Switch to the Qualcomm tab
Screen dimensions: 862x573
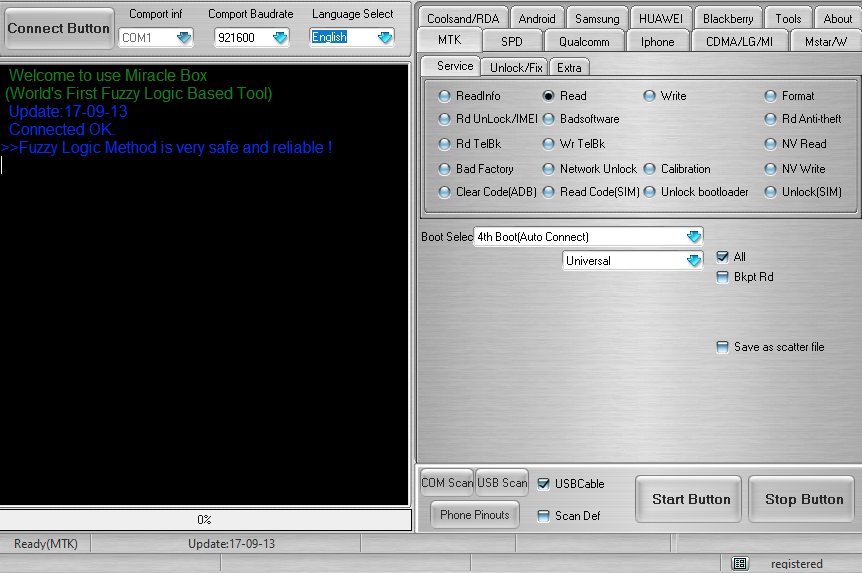[x=584, y=41]
